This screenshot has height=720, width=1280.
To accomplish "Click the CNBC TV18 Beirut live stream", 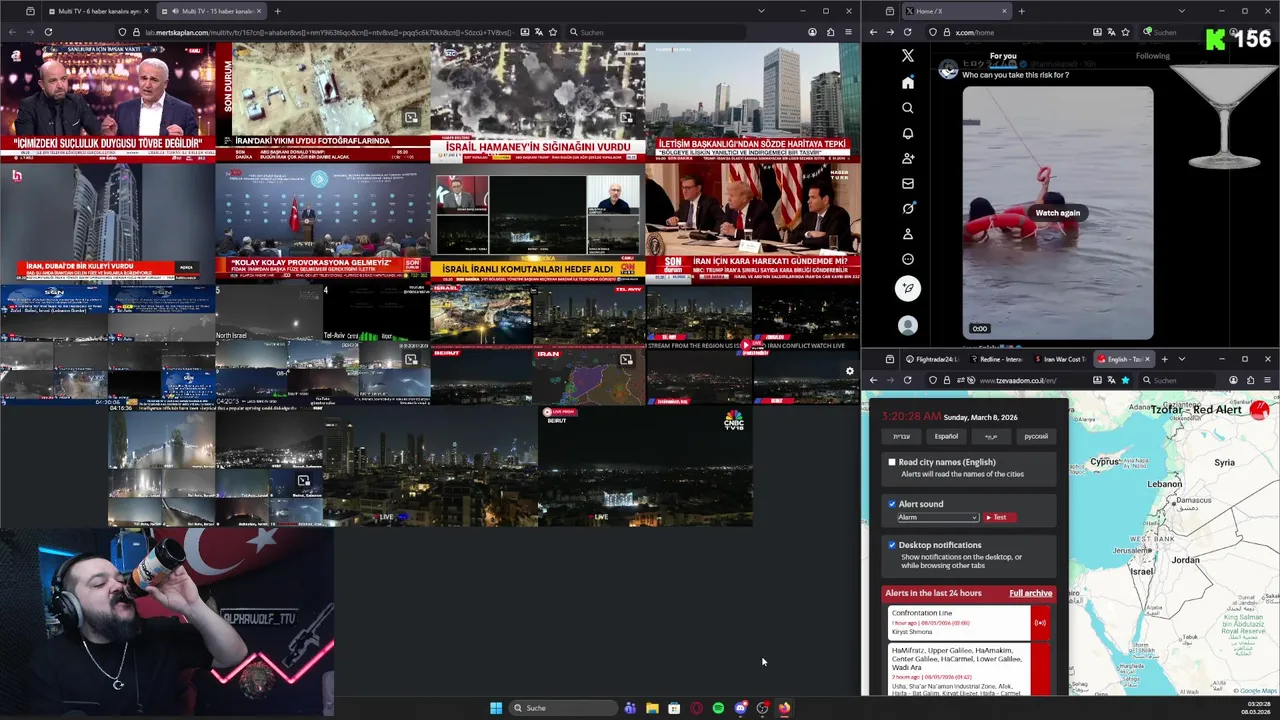I will [645, 466].
